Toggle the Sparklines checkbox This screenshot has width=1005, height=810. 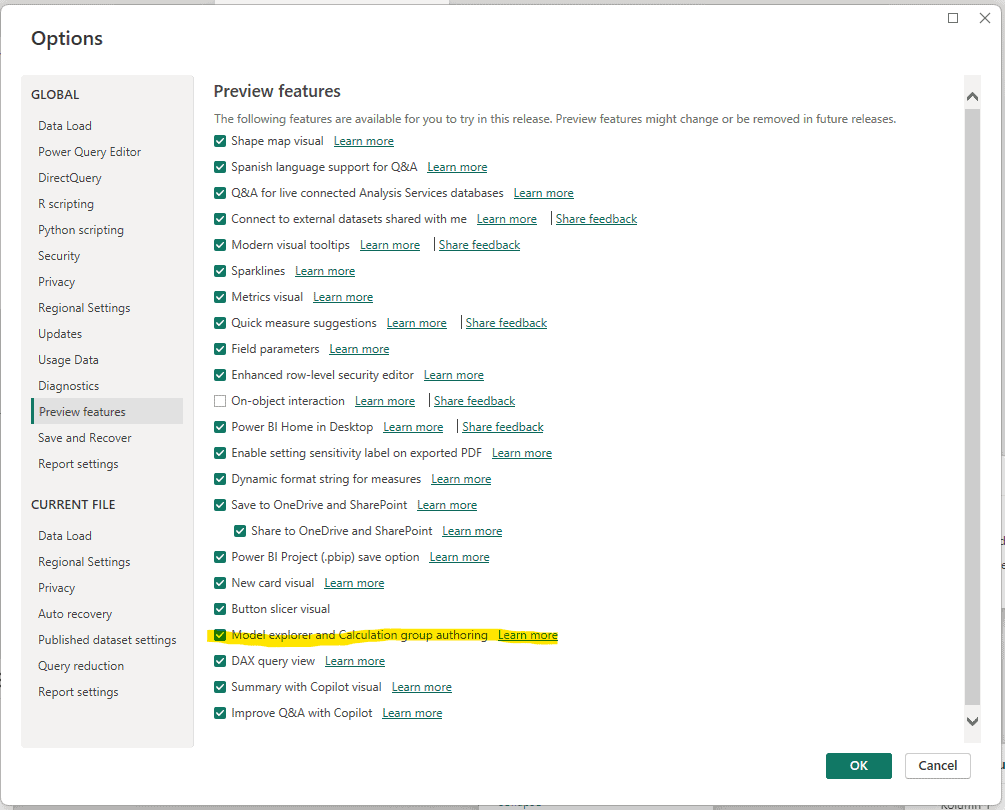tap(220, 271)
